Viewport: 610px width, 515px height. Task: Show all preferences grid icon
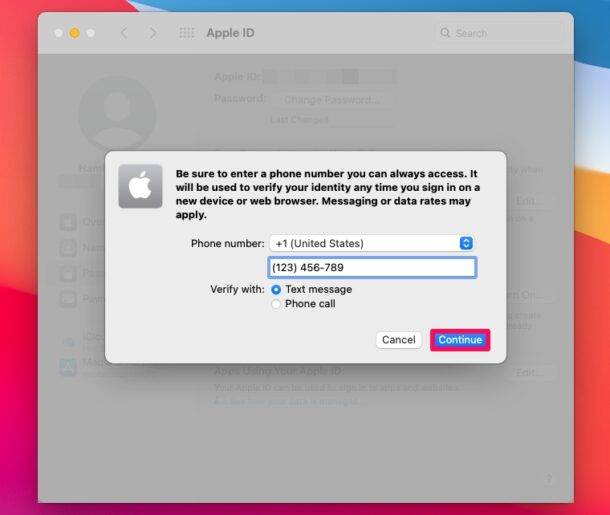click(186, 33)
